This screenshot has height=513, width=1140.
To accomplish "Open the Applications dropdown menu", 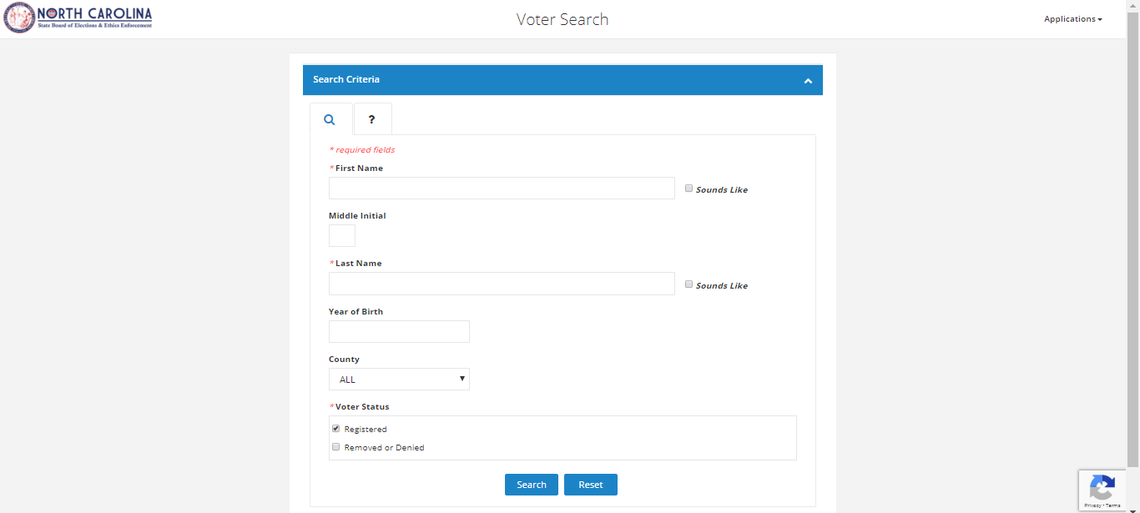I will tap(1072, 19).
